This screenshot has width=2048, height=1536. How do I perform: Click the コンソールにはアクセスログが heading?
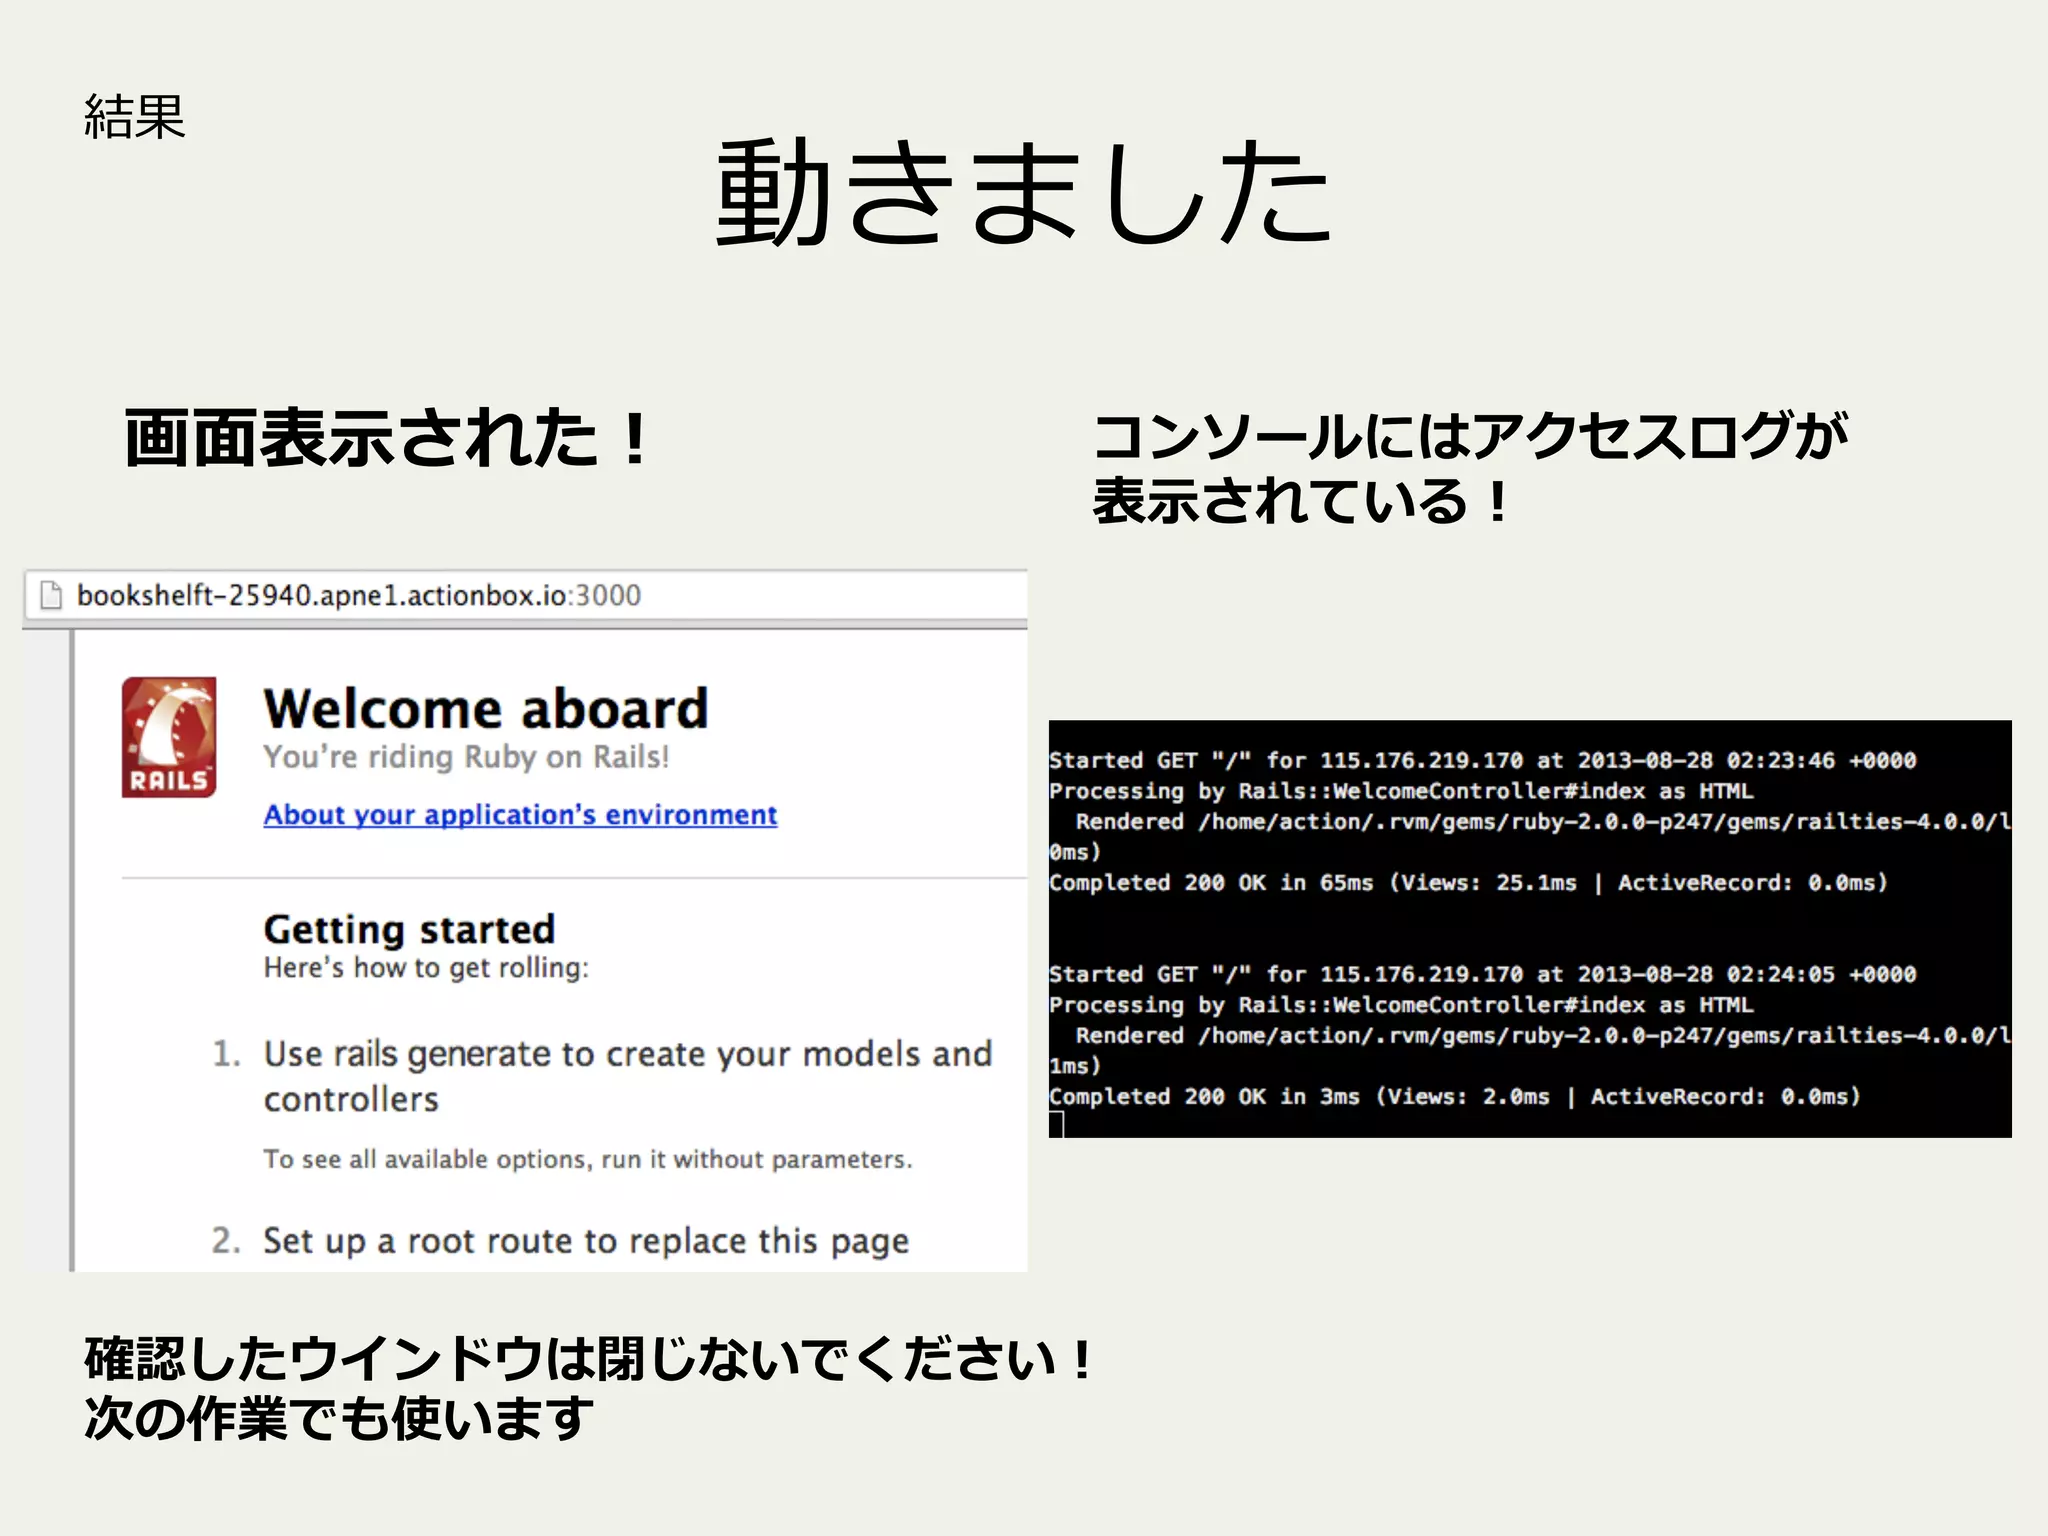1471,436
